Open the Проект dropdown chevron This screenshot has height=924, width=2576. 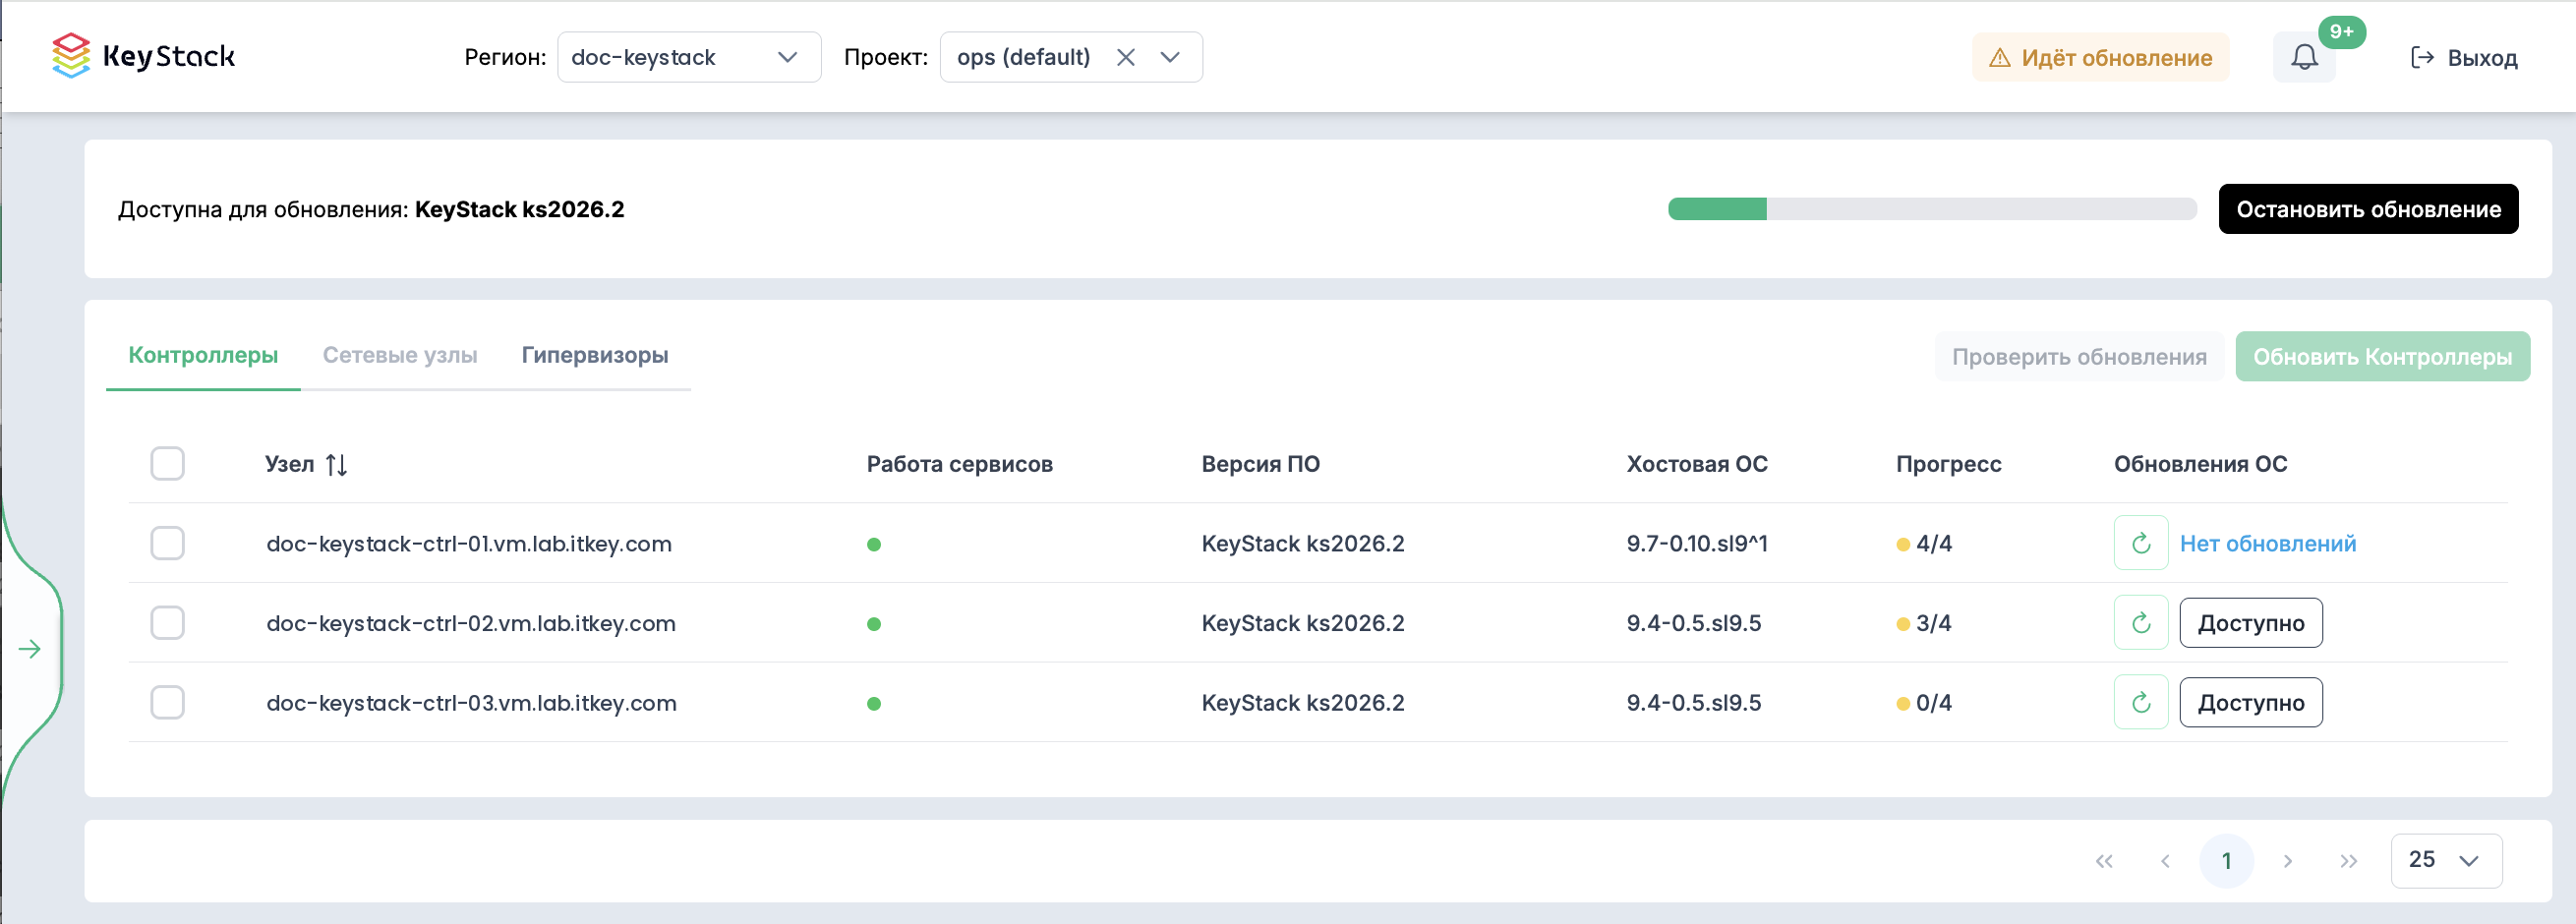[1170, 57]
